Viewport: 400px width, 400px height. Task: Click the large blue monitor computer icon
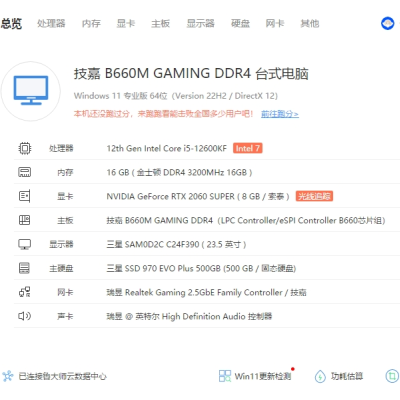31,90
